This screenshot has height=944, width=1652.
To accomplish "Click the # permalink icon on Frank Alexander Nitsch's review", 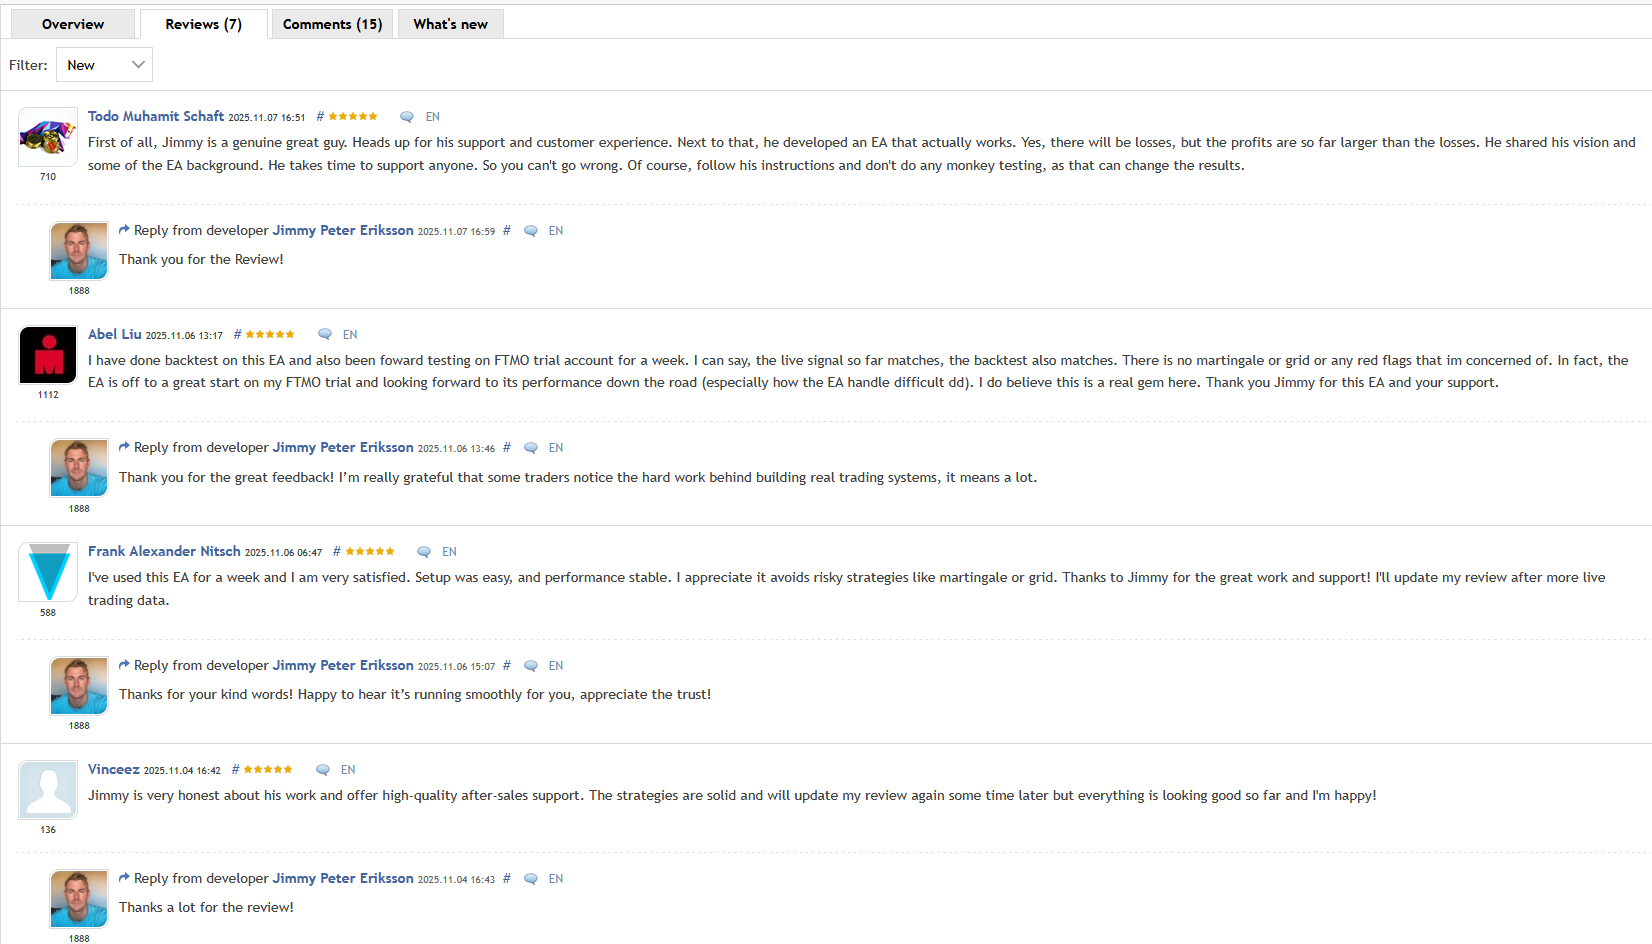I will coord(337,551).
